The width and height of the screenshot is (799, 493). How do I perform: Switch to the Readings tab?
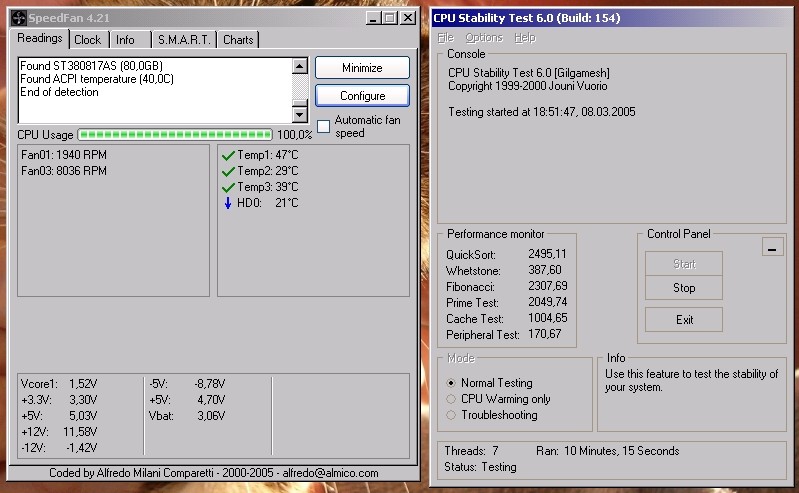[39, 38]
